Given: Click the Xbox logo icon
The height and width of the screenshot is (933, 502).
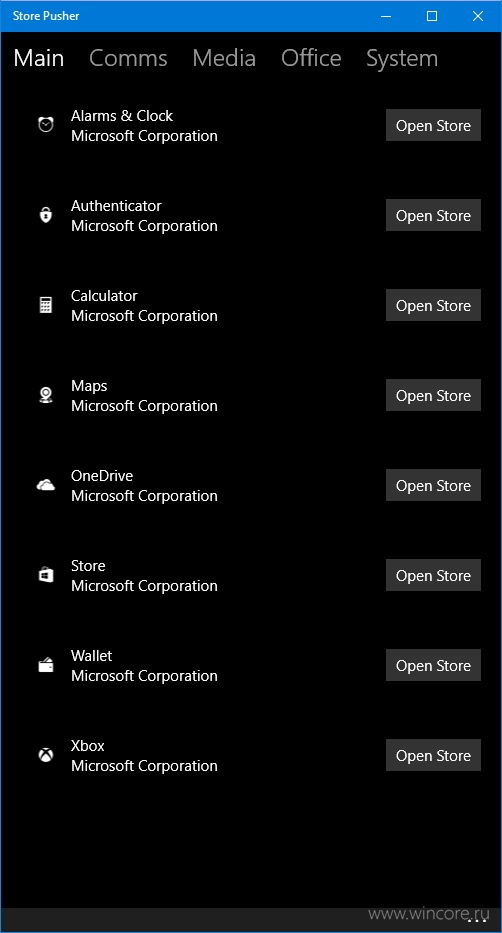Looking at the screenshot, I should click(46, 756).
